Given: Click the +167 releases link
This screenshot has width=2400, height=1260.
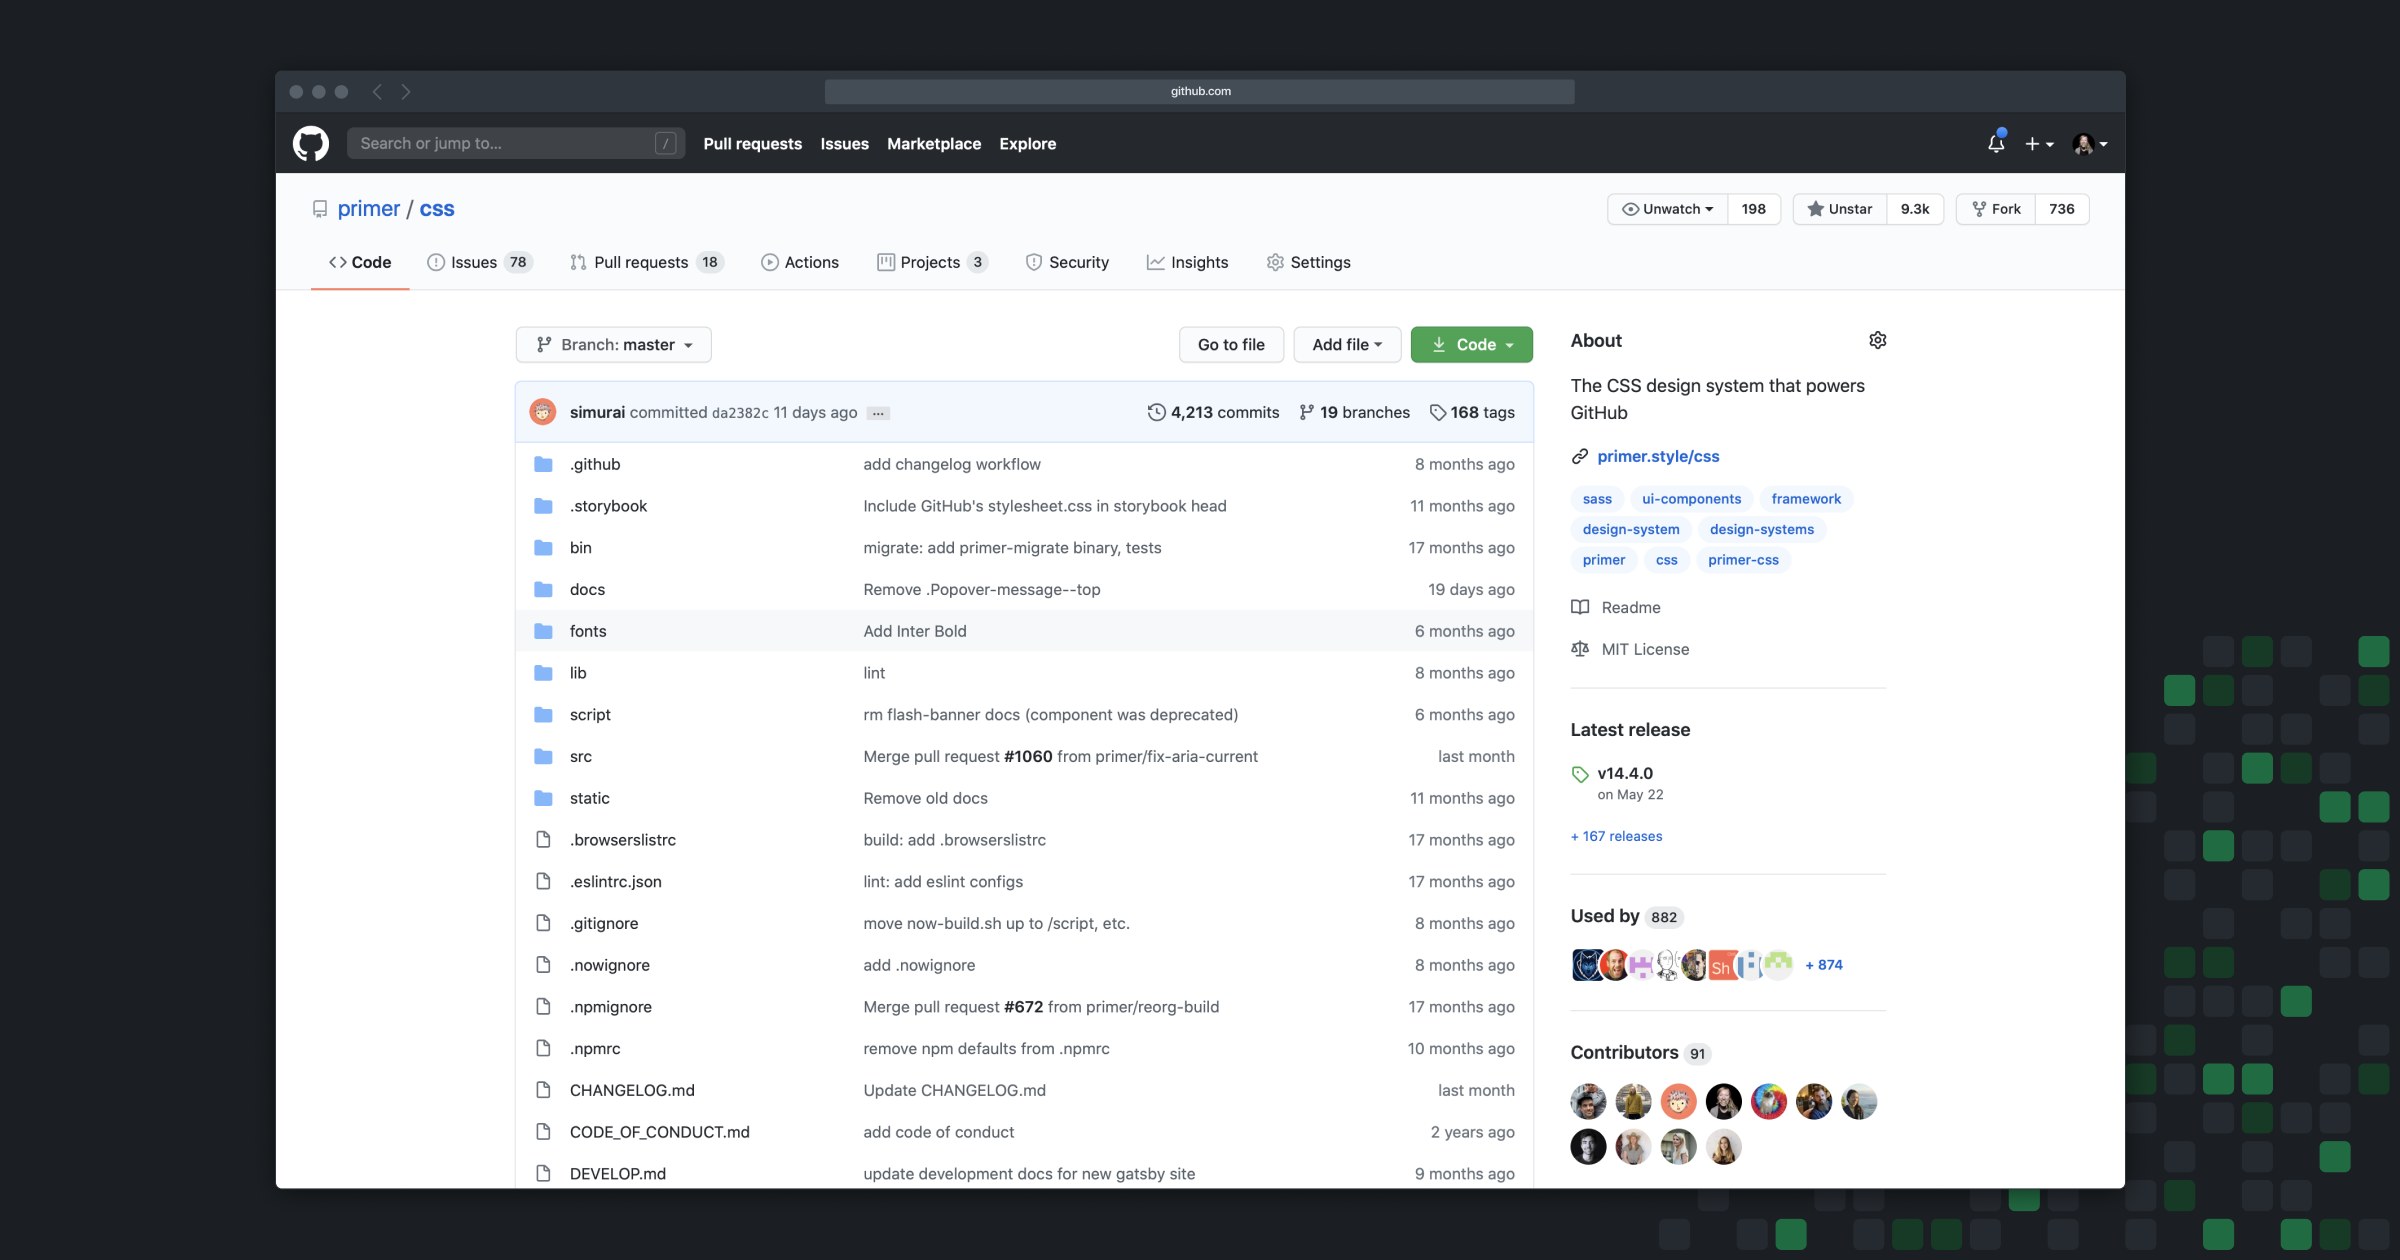Looking at the screenshot, I should 1616,835.
